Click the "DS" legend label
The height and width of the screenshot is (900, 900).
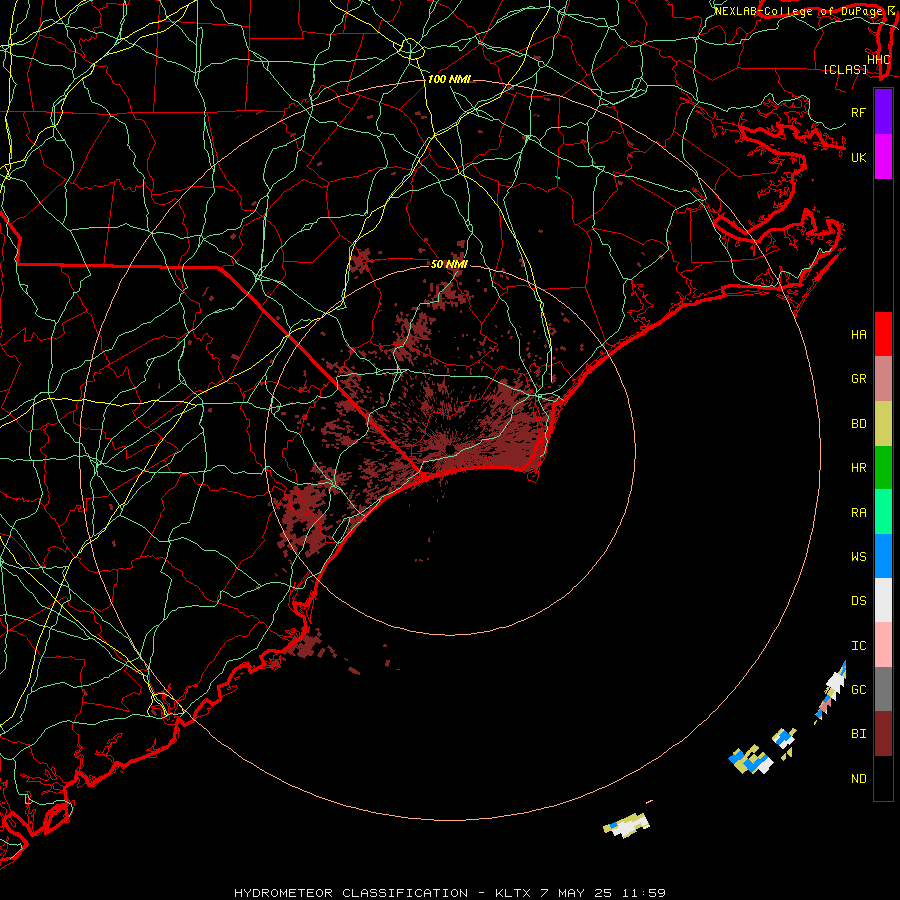[x=859, y=601]
